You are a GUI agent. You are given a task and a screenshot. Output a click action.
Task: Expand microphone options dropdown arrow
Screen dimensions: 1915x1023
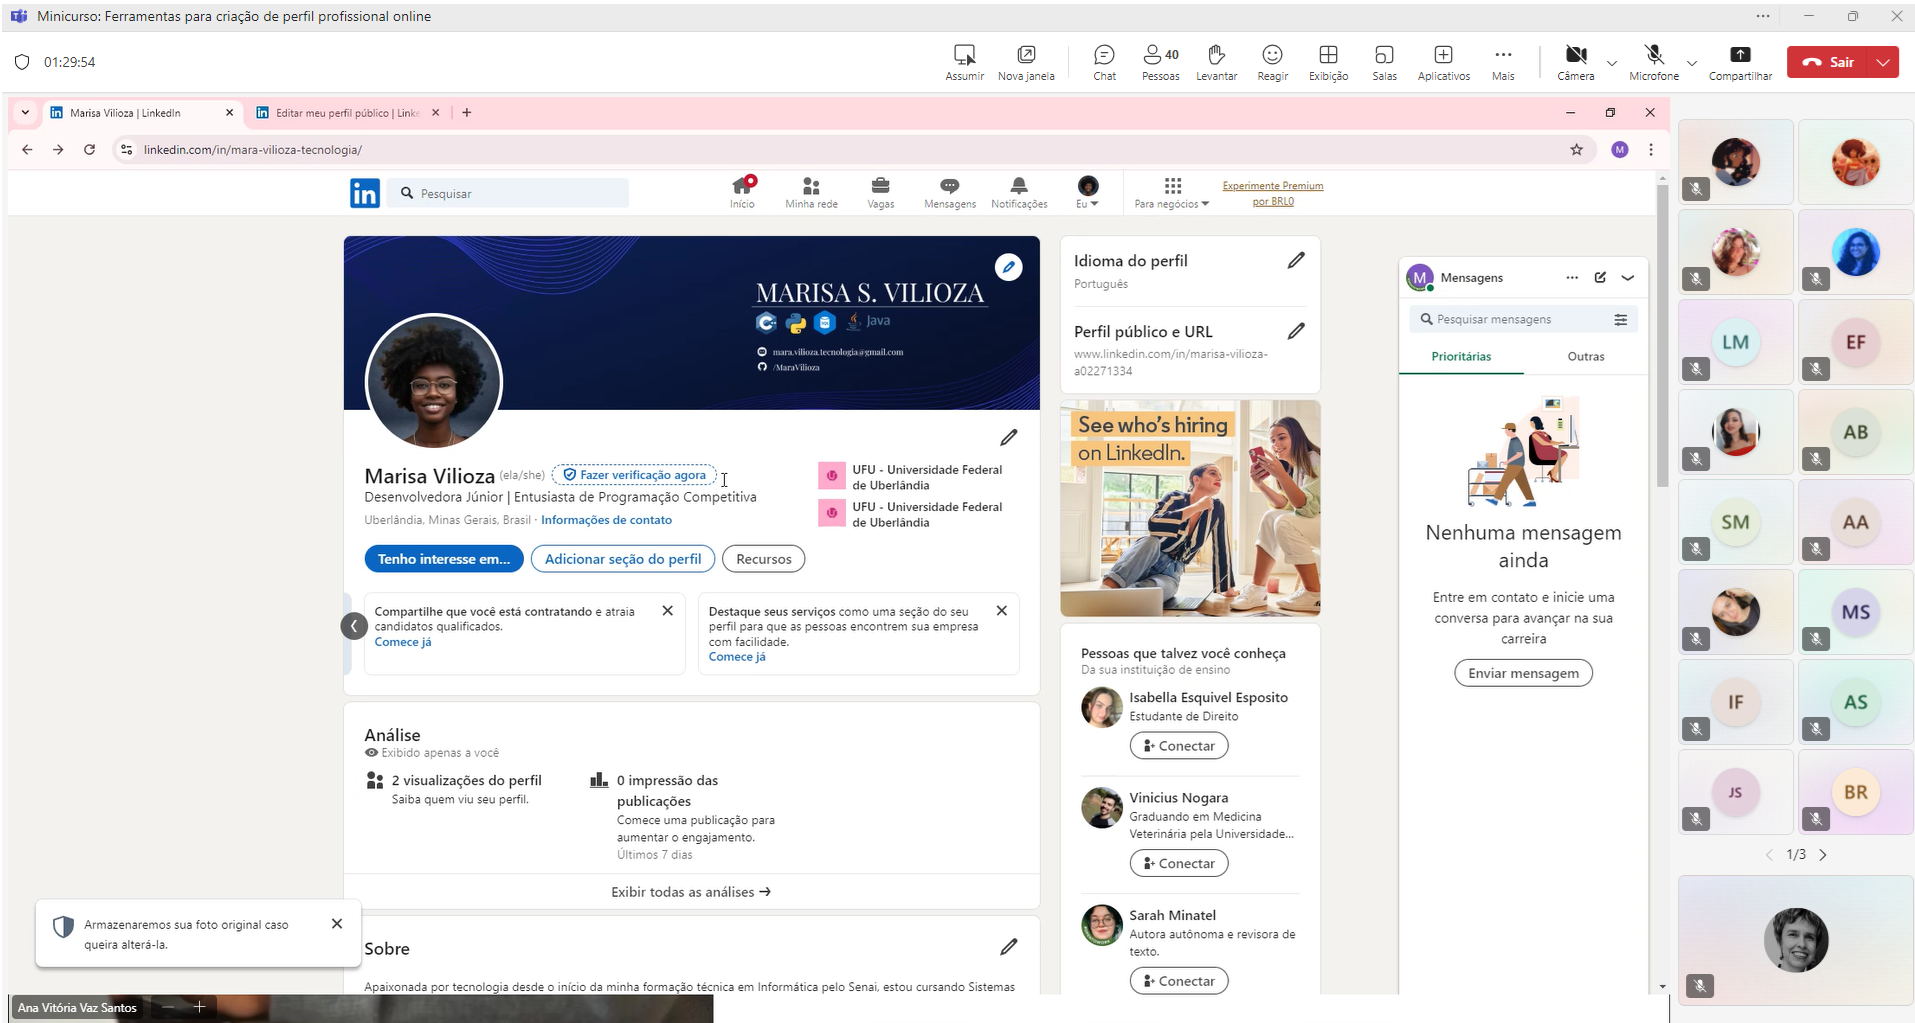tap(1691, 63)
